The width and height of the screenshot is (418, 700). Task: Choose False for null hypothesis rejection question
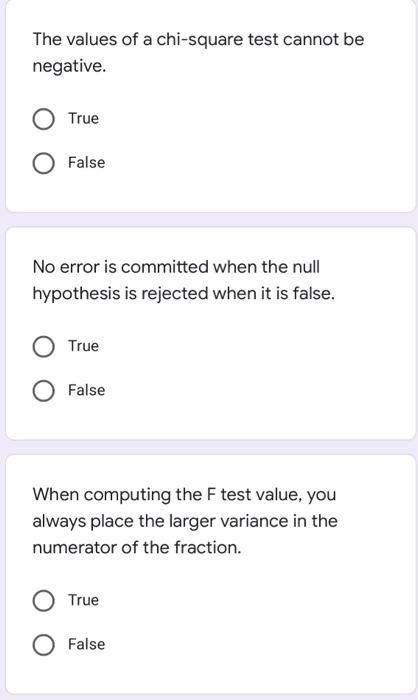(x=44, y=391)
